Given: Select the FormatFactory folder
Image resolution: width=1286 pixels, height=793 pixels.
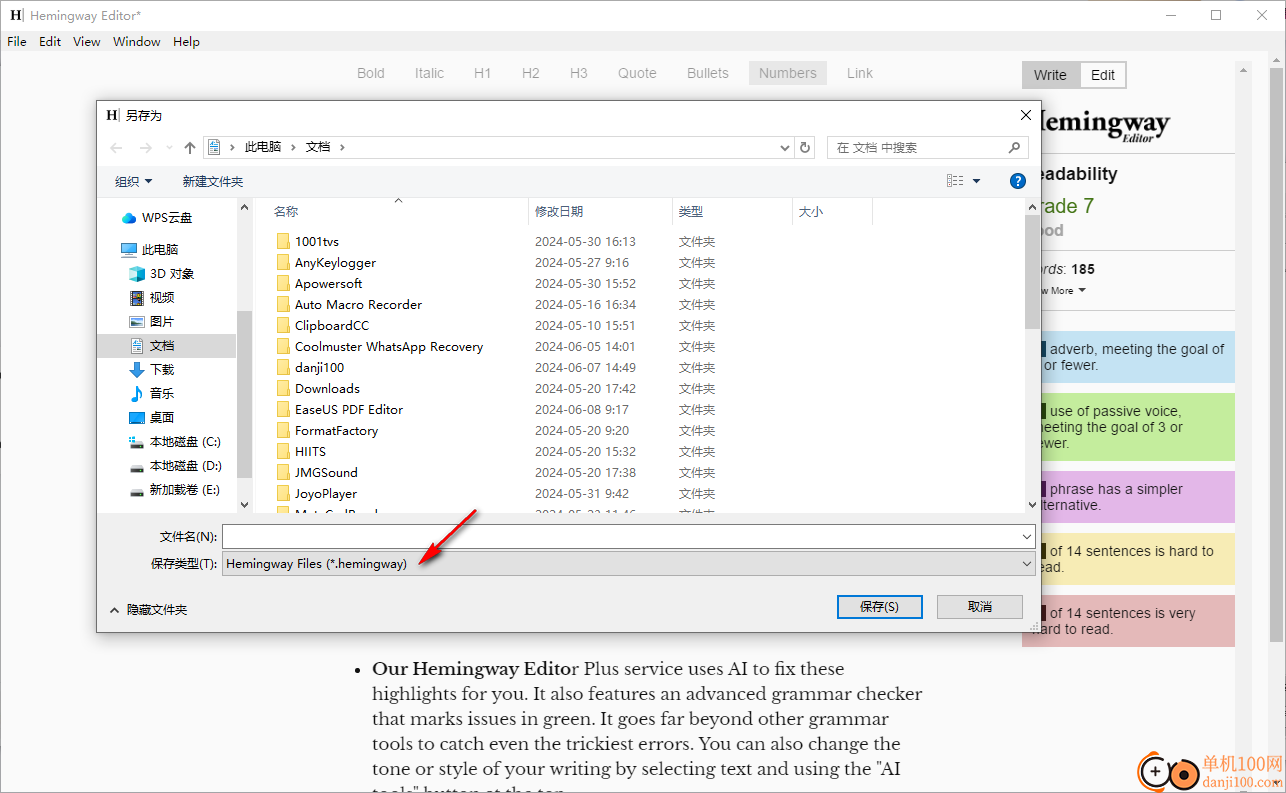Looking at the screenshot, I should 336,430.
